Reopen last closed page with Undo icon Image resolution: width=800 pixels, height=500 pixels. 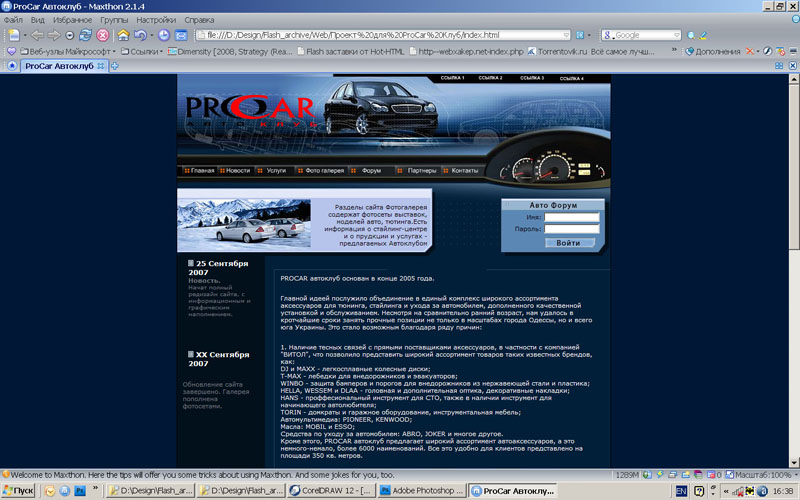point(139,35)
